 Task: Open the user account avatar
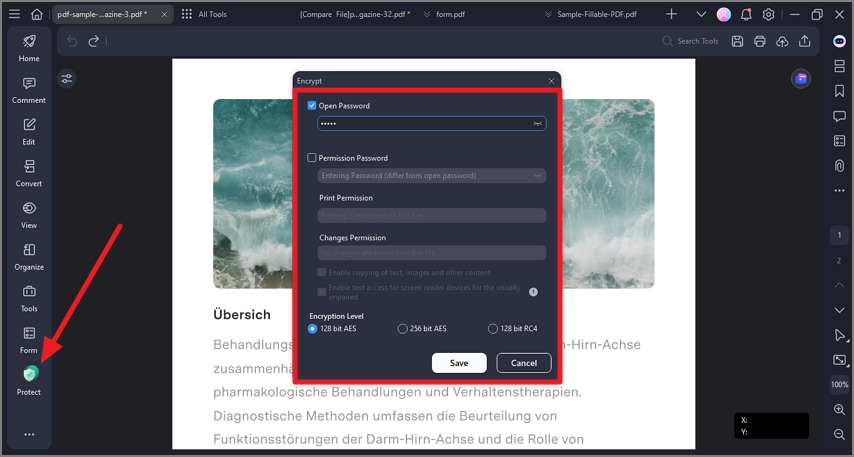click(x=724, y=15)
